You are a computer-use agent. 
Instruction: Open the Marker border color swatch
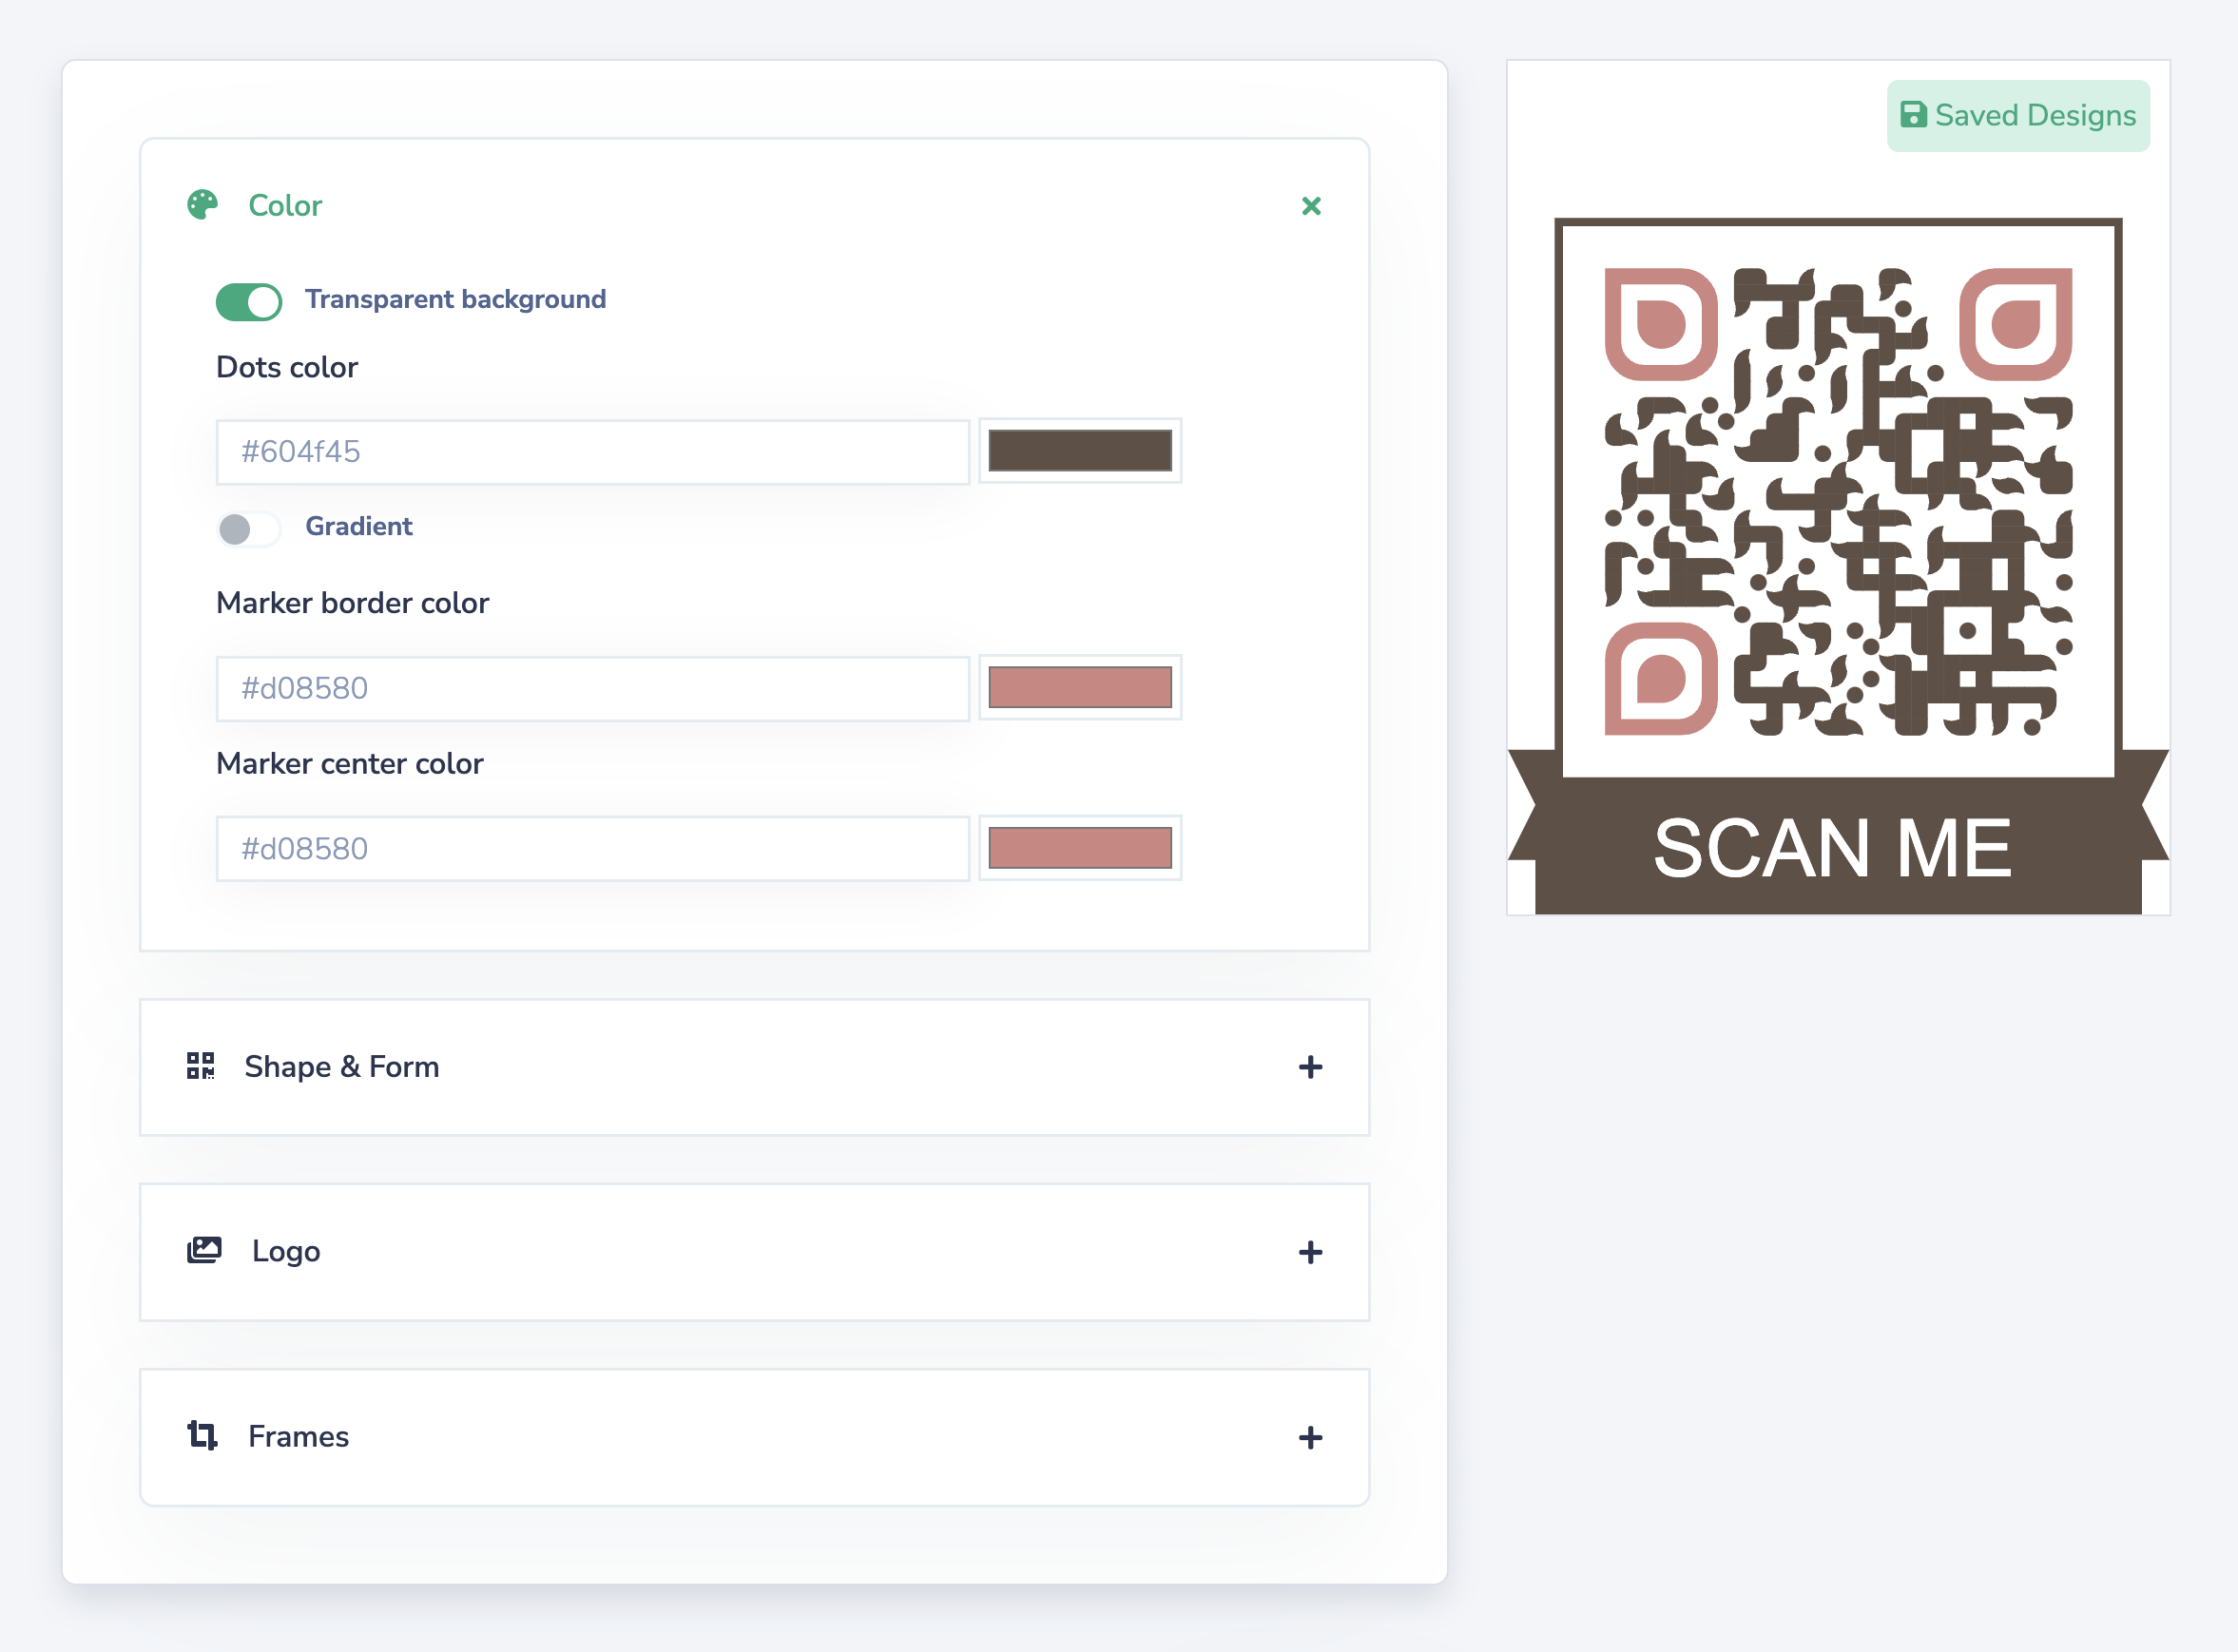click(x=1080, y=688)
